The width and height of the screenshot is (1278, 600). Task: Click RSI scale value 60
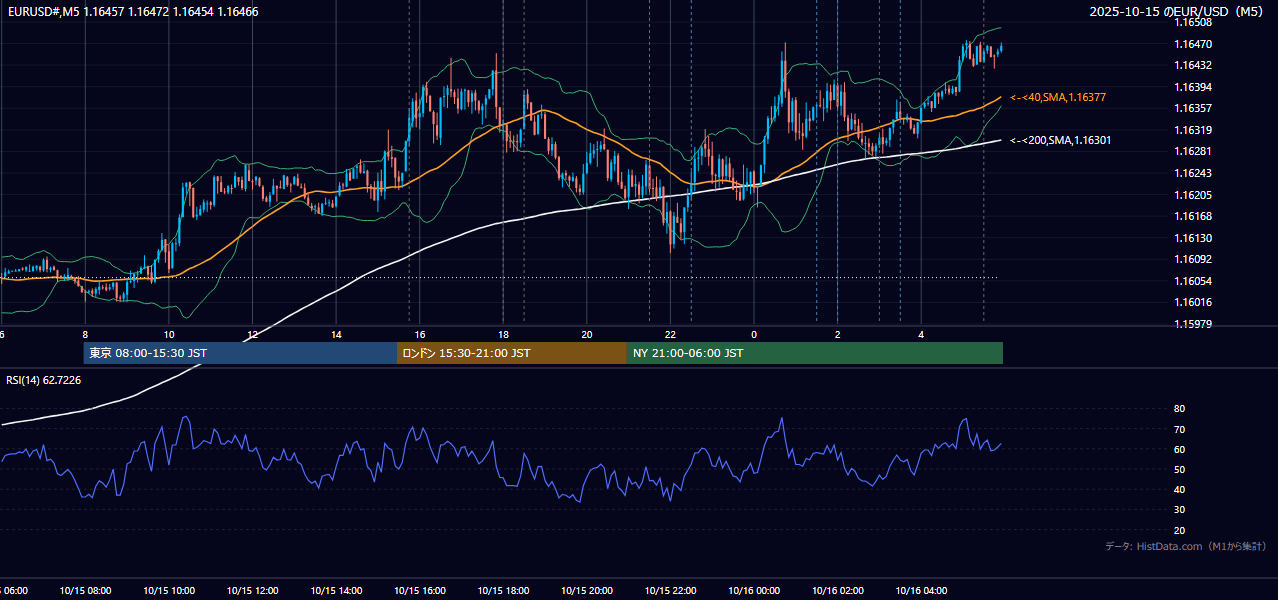point(1179,449)
